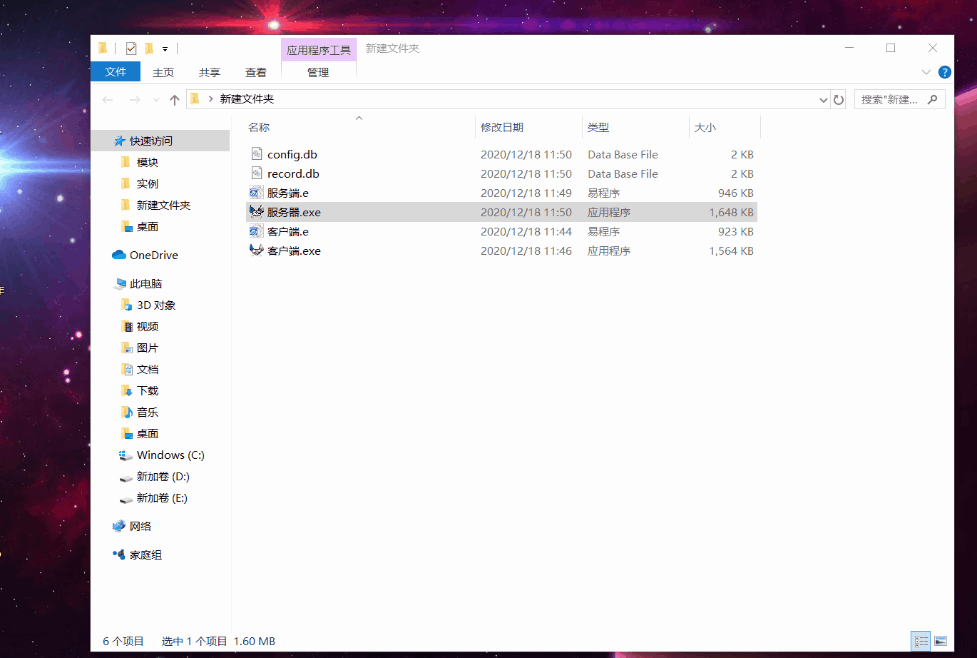Open 桌面 under 此电脑
Screen dimensions: 977x658
pos(148,433)
